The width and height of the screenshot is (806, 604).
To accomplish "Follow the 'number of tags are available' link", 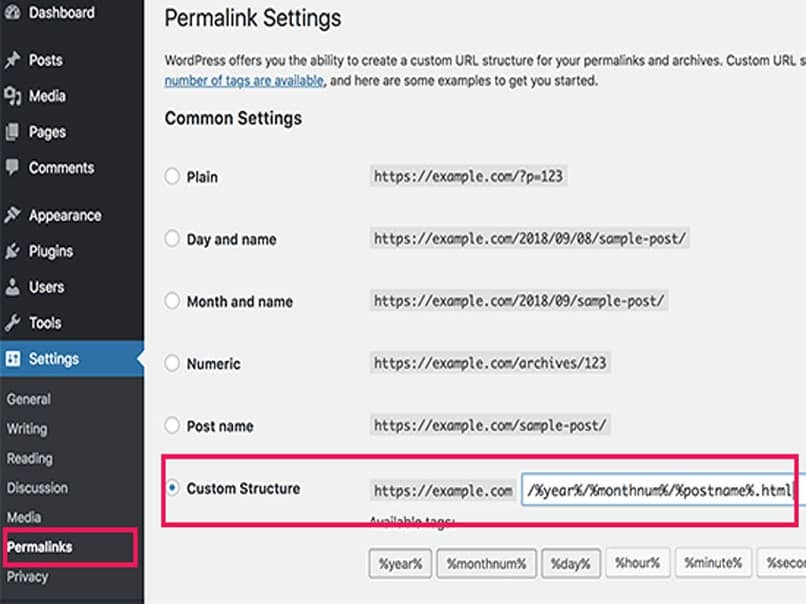I will [244, 81].
